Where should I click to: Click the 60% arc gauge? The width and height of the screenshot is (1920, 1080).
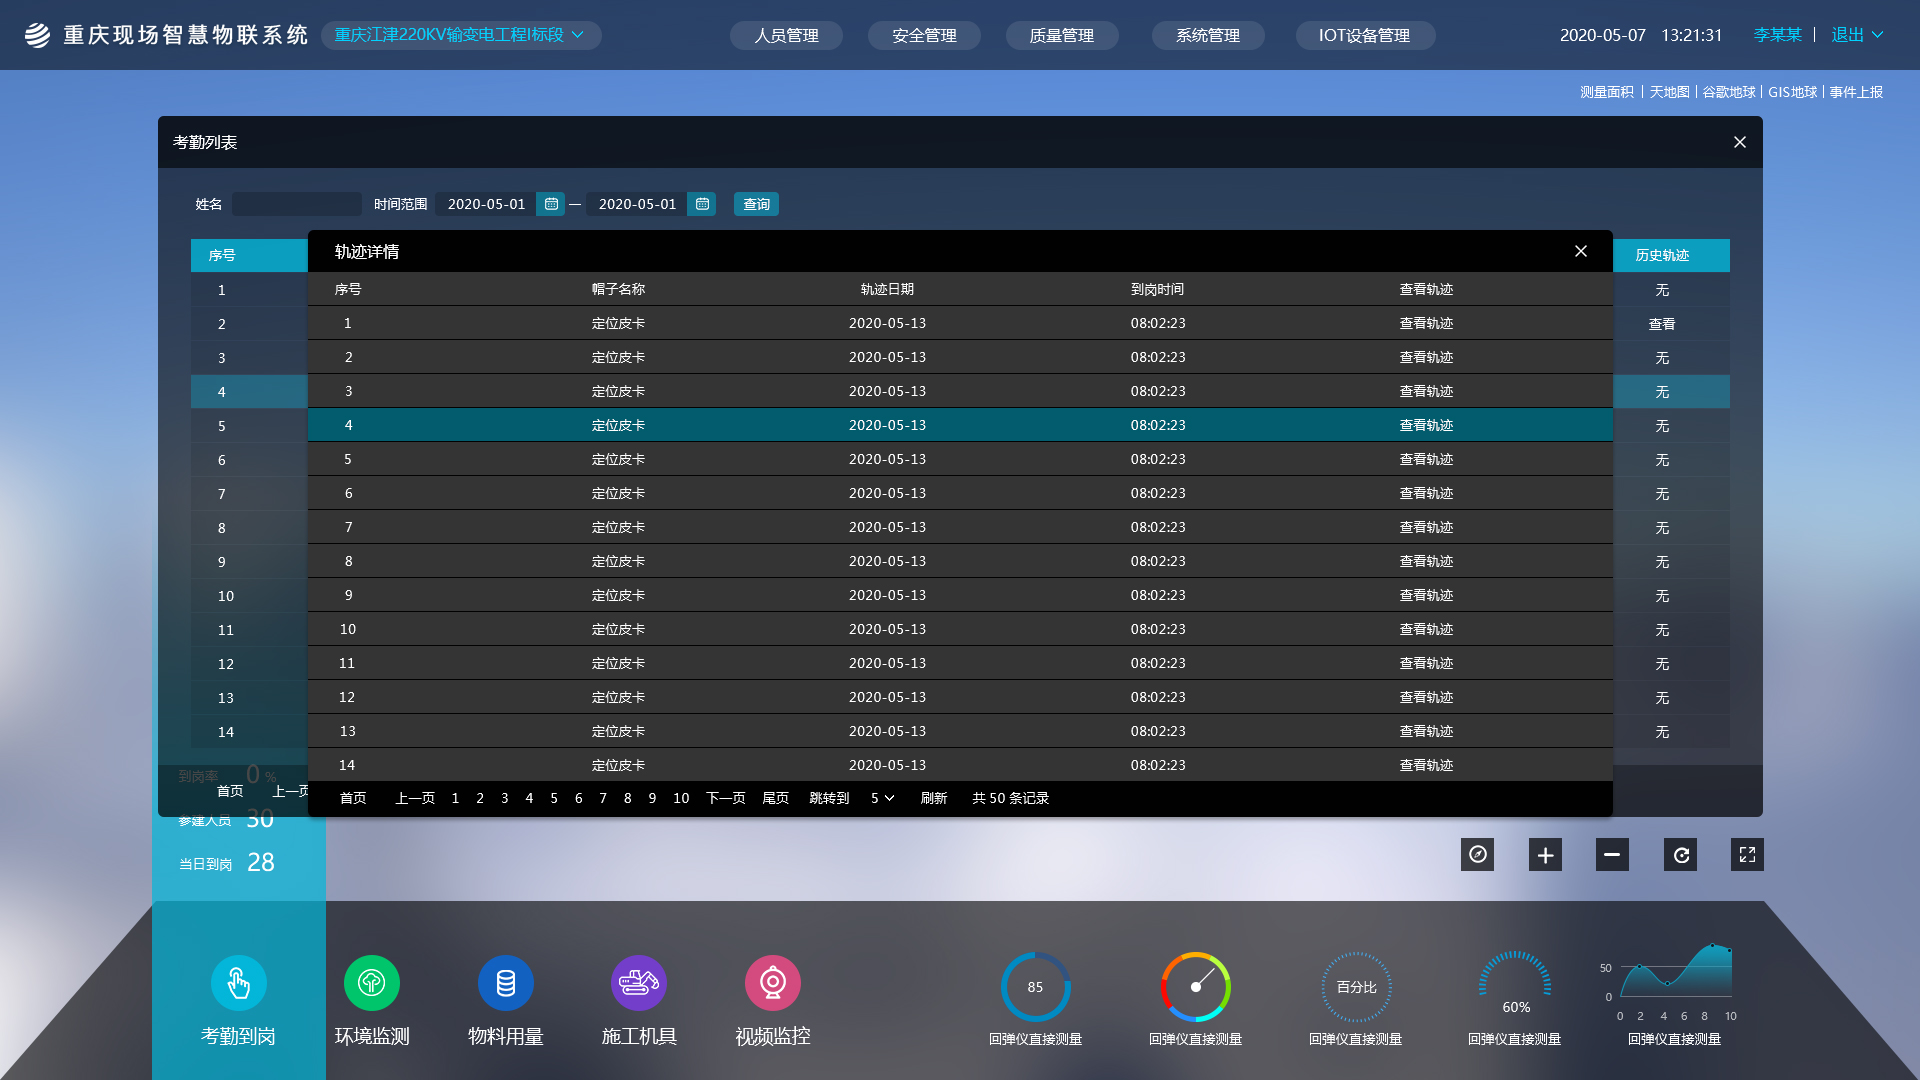(1515, 985)
